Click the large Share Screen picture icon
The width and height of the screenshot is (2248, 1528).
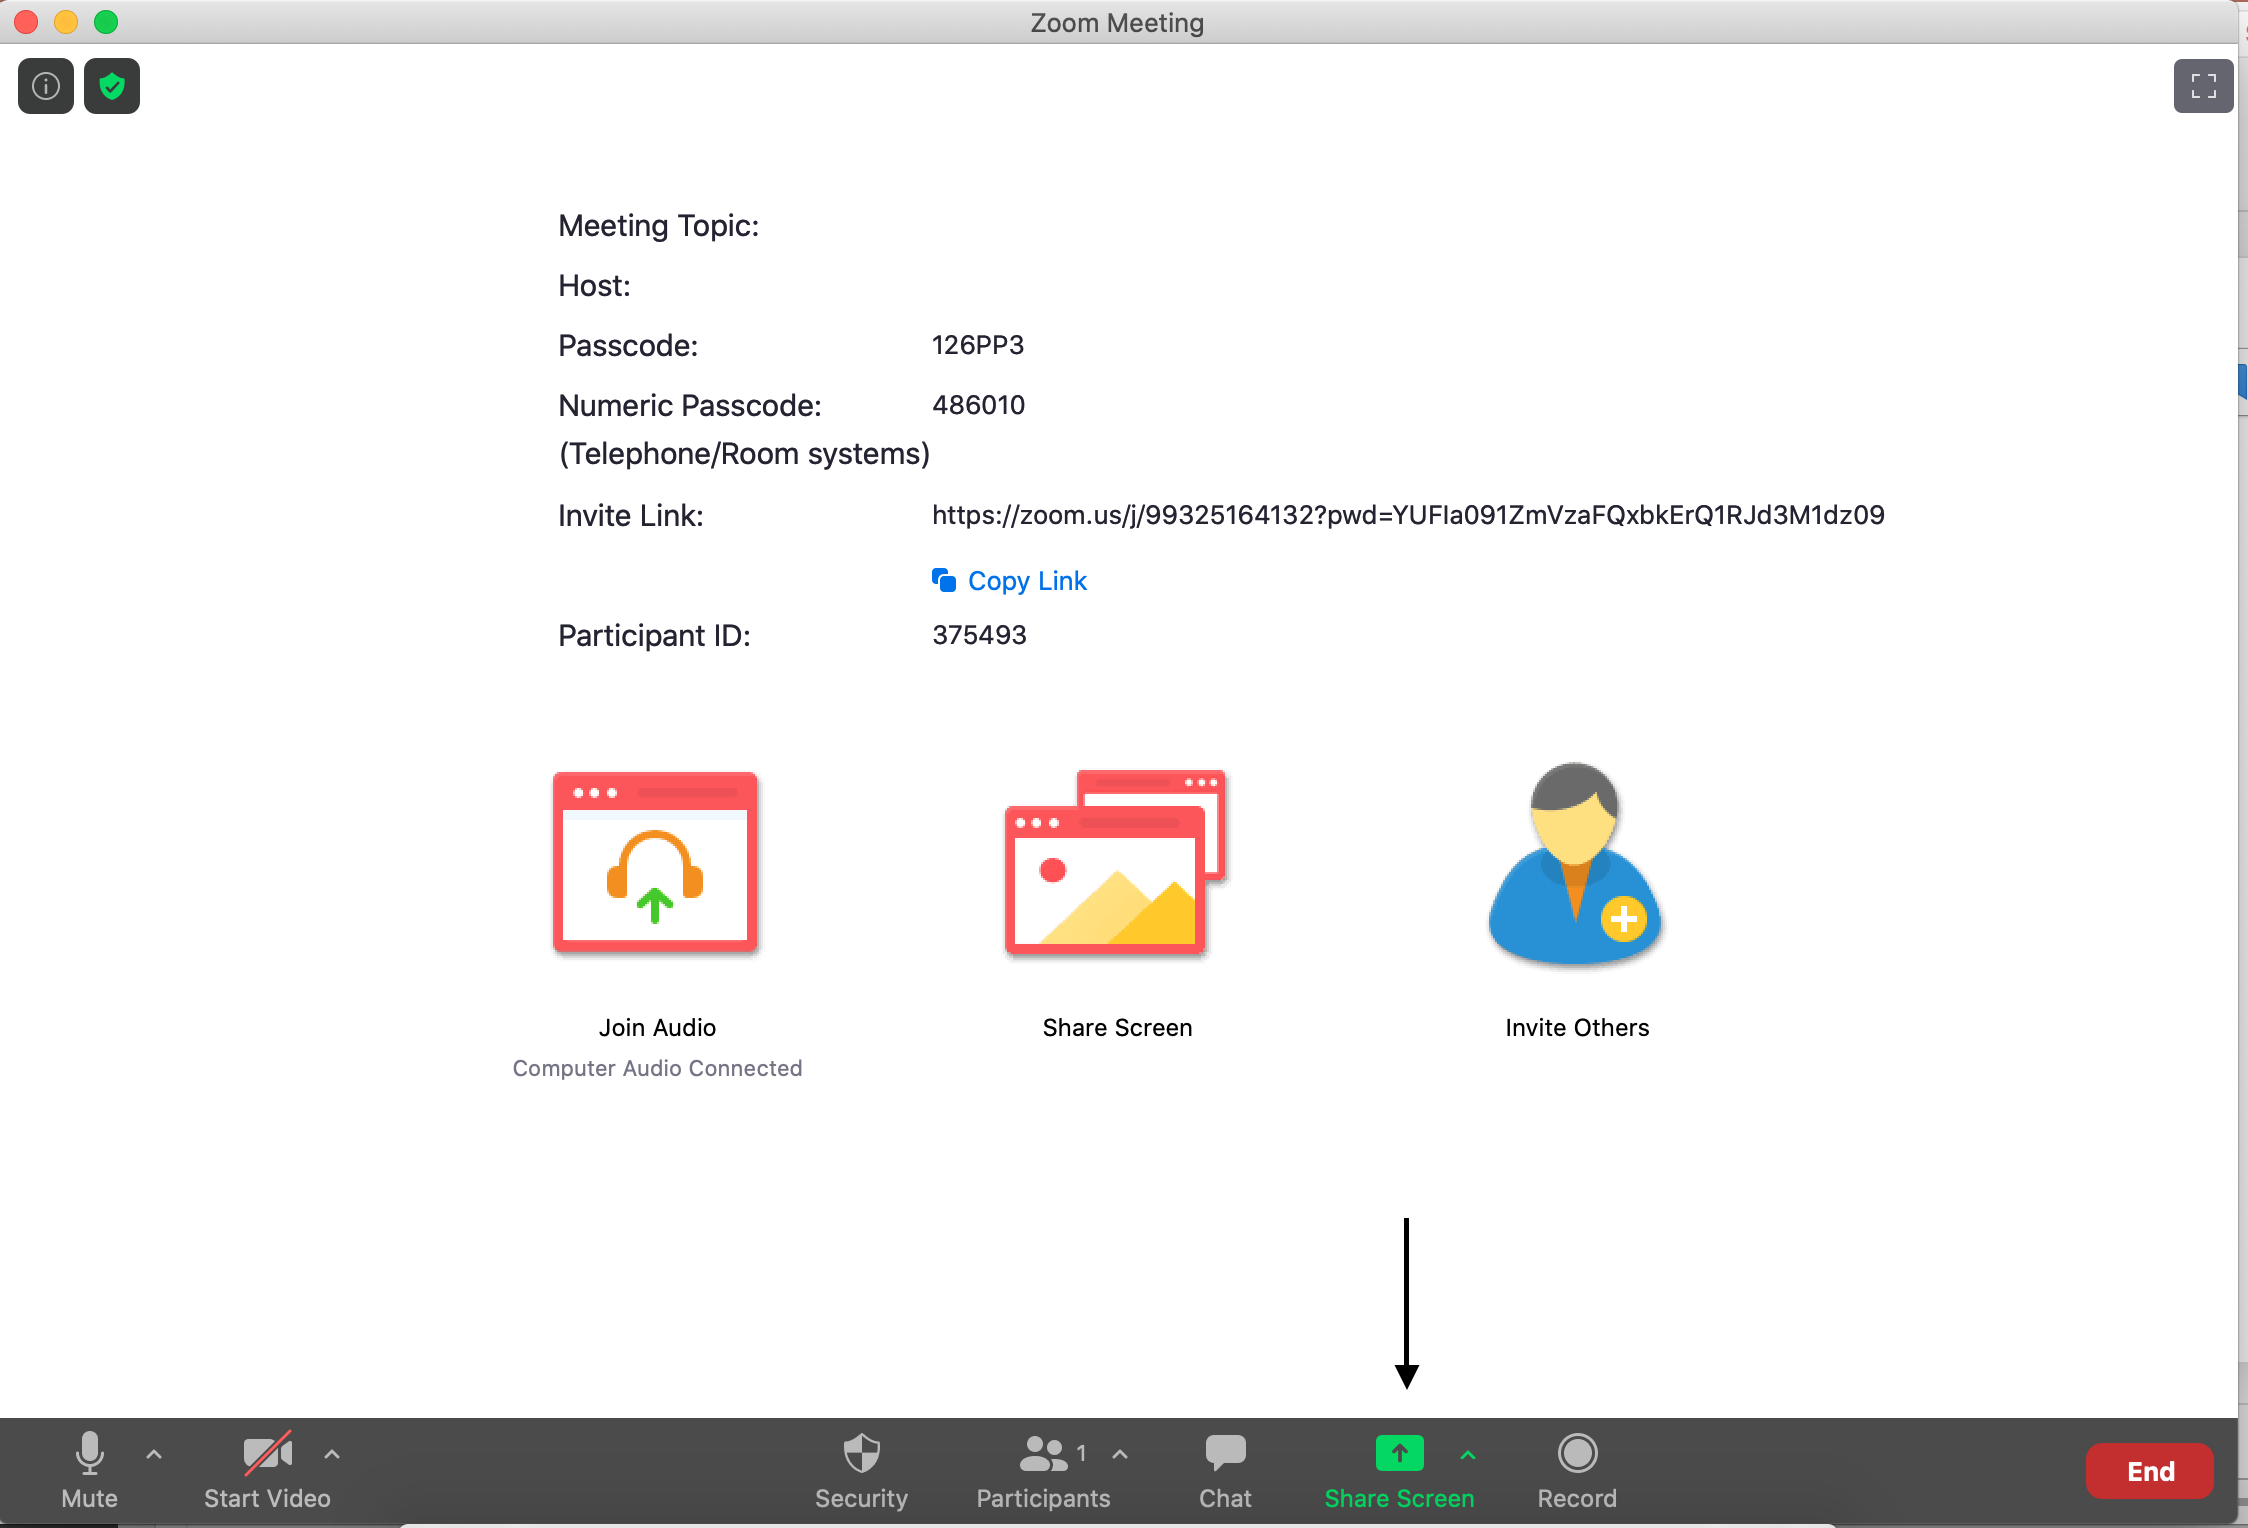1116,863
